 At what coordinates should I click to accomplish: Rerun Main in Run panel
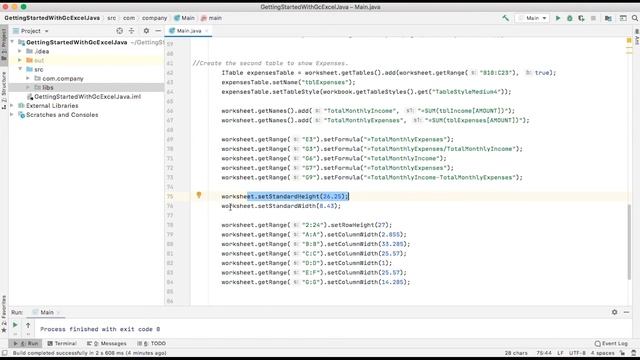[15, 325]
